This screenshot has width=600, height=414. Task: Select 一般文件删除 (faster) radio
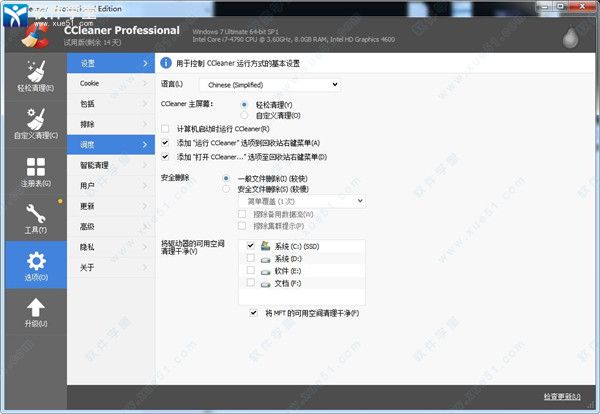[x=226, y=178]
